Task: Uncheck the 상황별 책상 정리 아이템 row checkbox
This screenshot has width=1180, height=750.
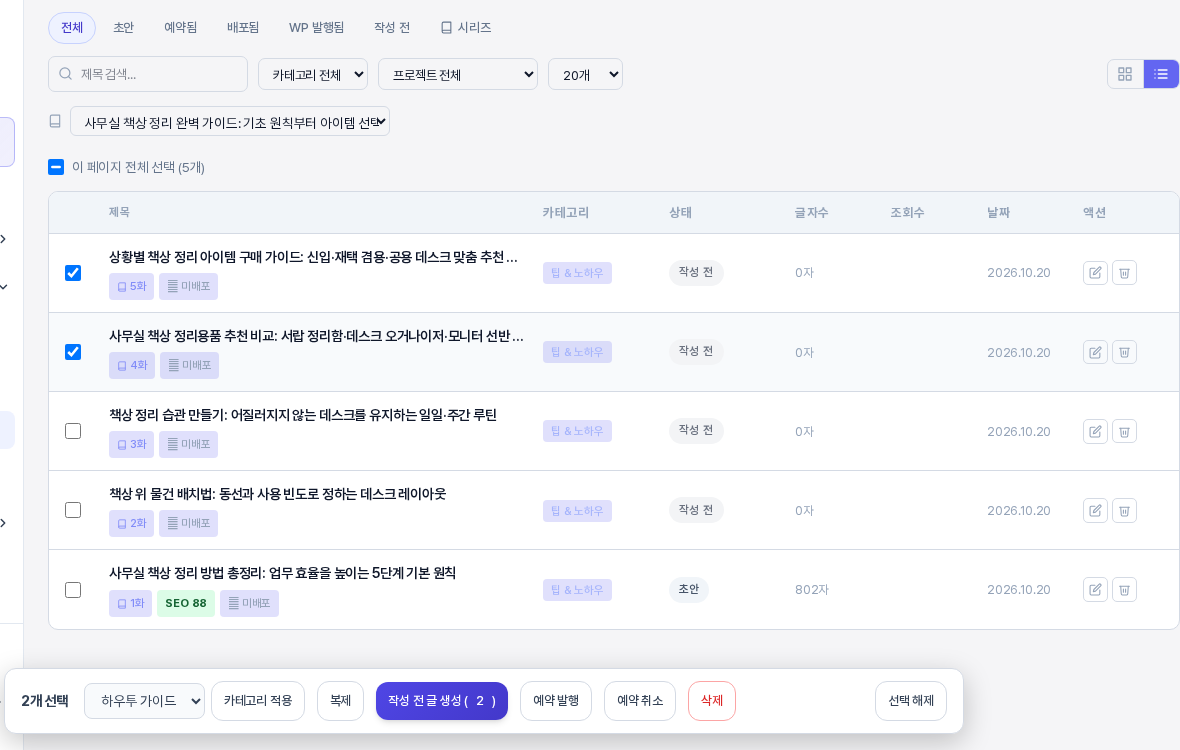Action: [73, 272]
